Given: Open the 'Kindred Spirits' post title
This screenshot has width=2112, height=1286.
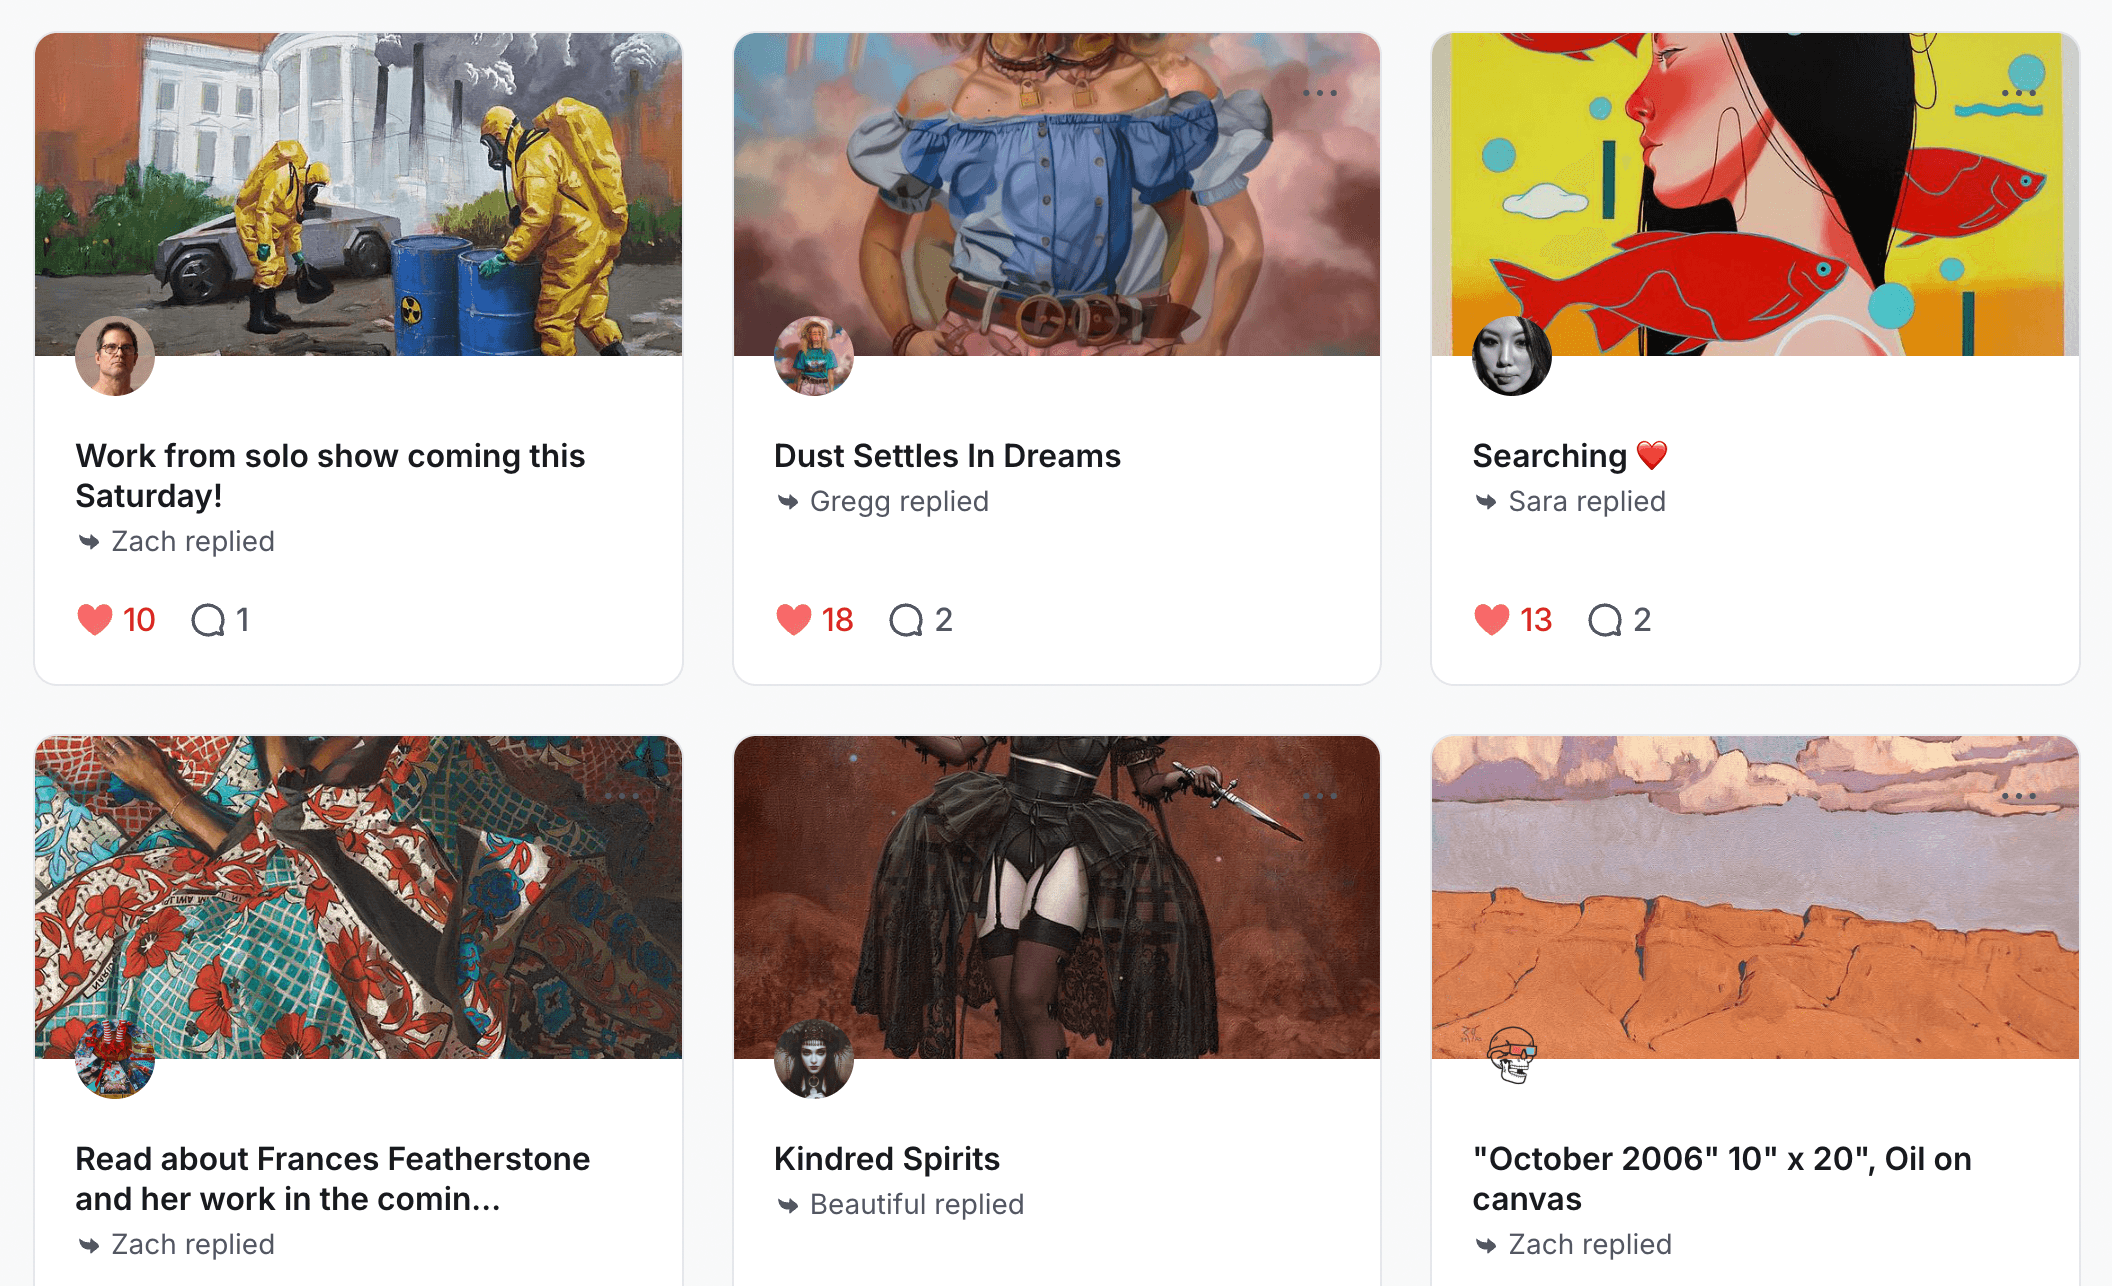Looking at the screenshot, I should click(x=887, y=1159).
